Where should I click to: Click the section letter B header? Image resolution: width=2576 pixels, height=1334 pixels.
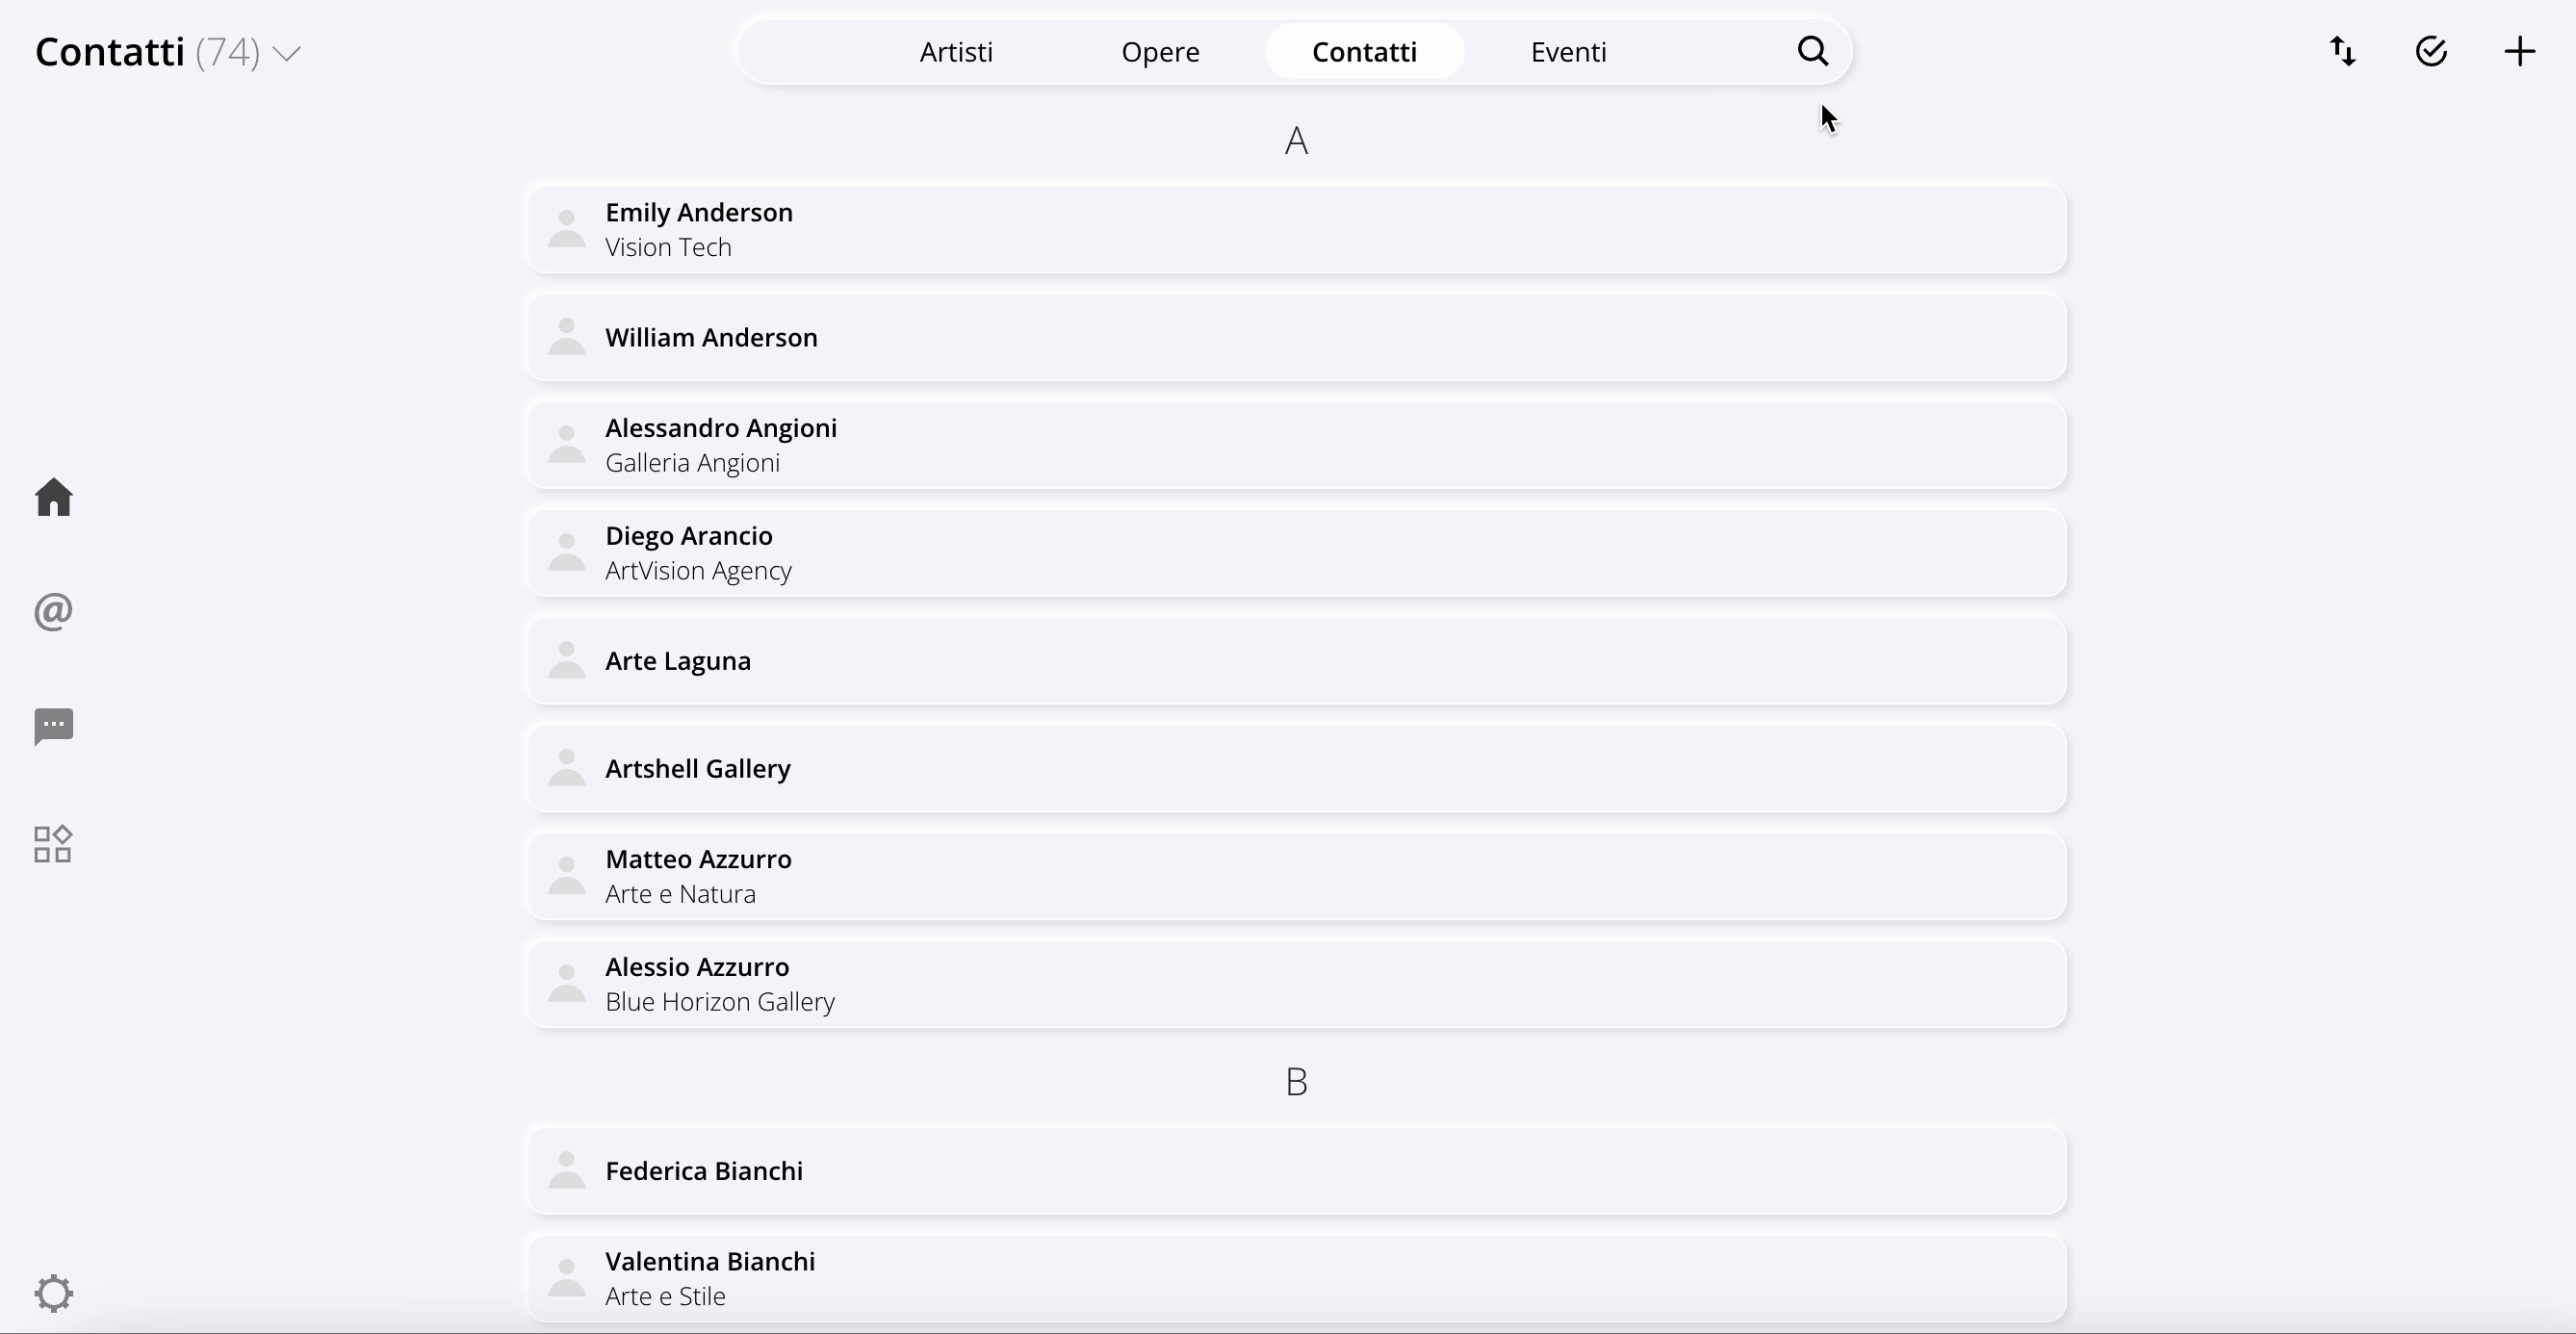click(x=1296, y=1082)
